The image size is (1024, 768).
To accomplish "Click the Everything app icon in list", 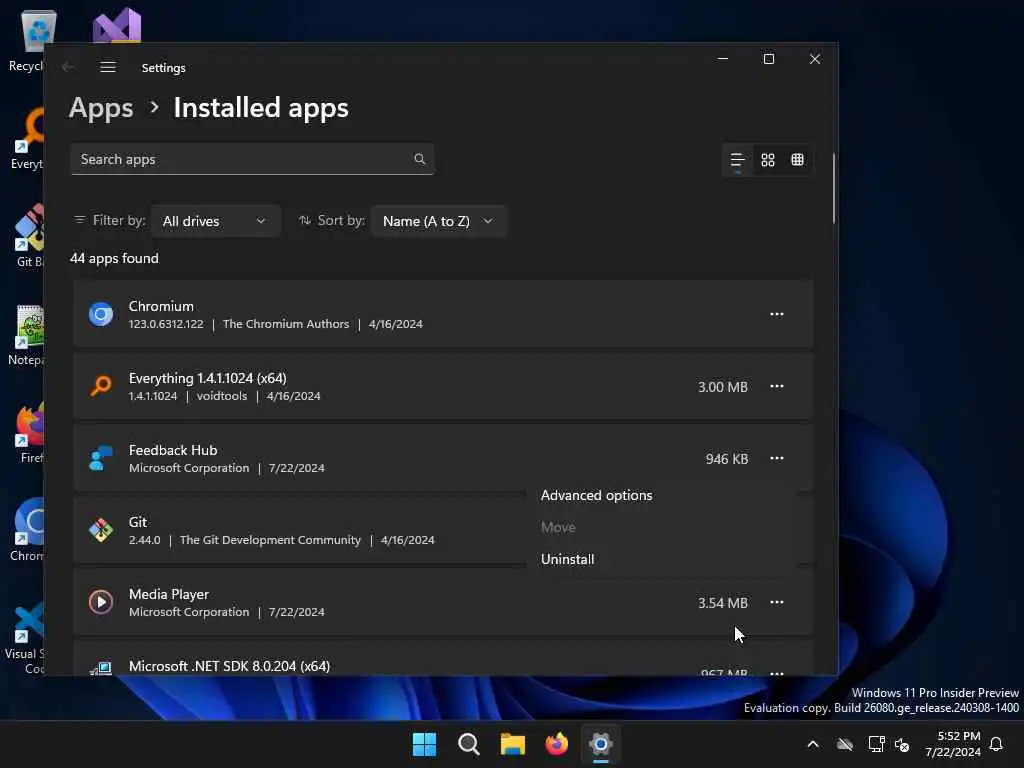I will (101, 386).
